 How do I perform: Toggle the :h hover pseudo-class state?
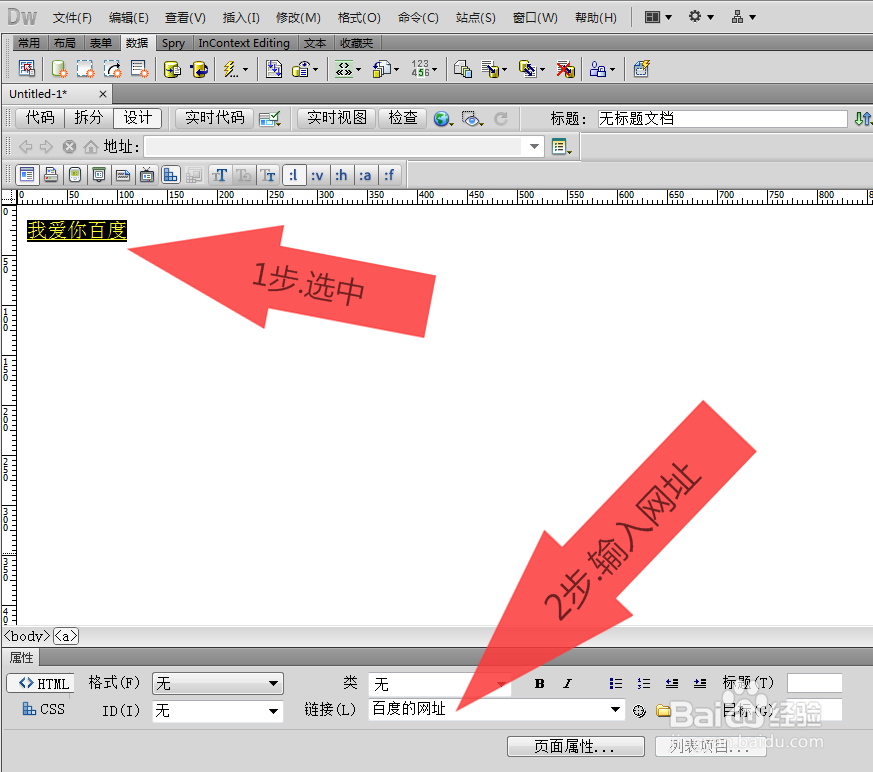click(x=341, y=175)
